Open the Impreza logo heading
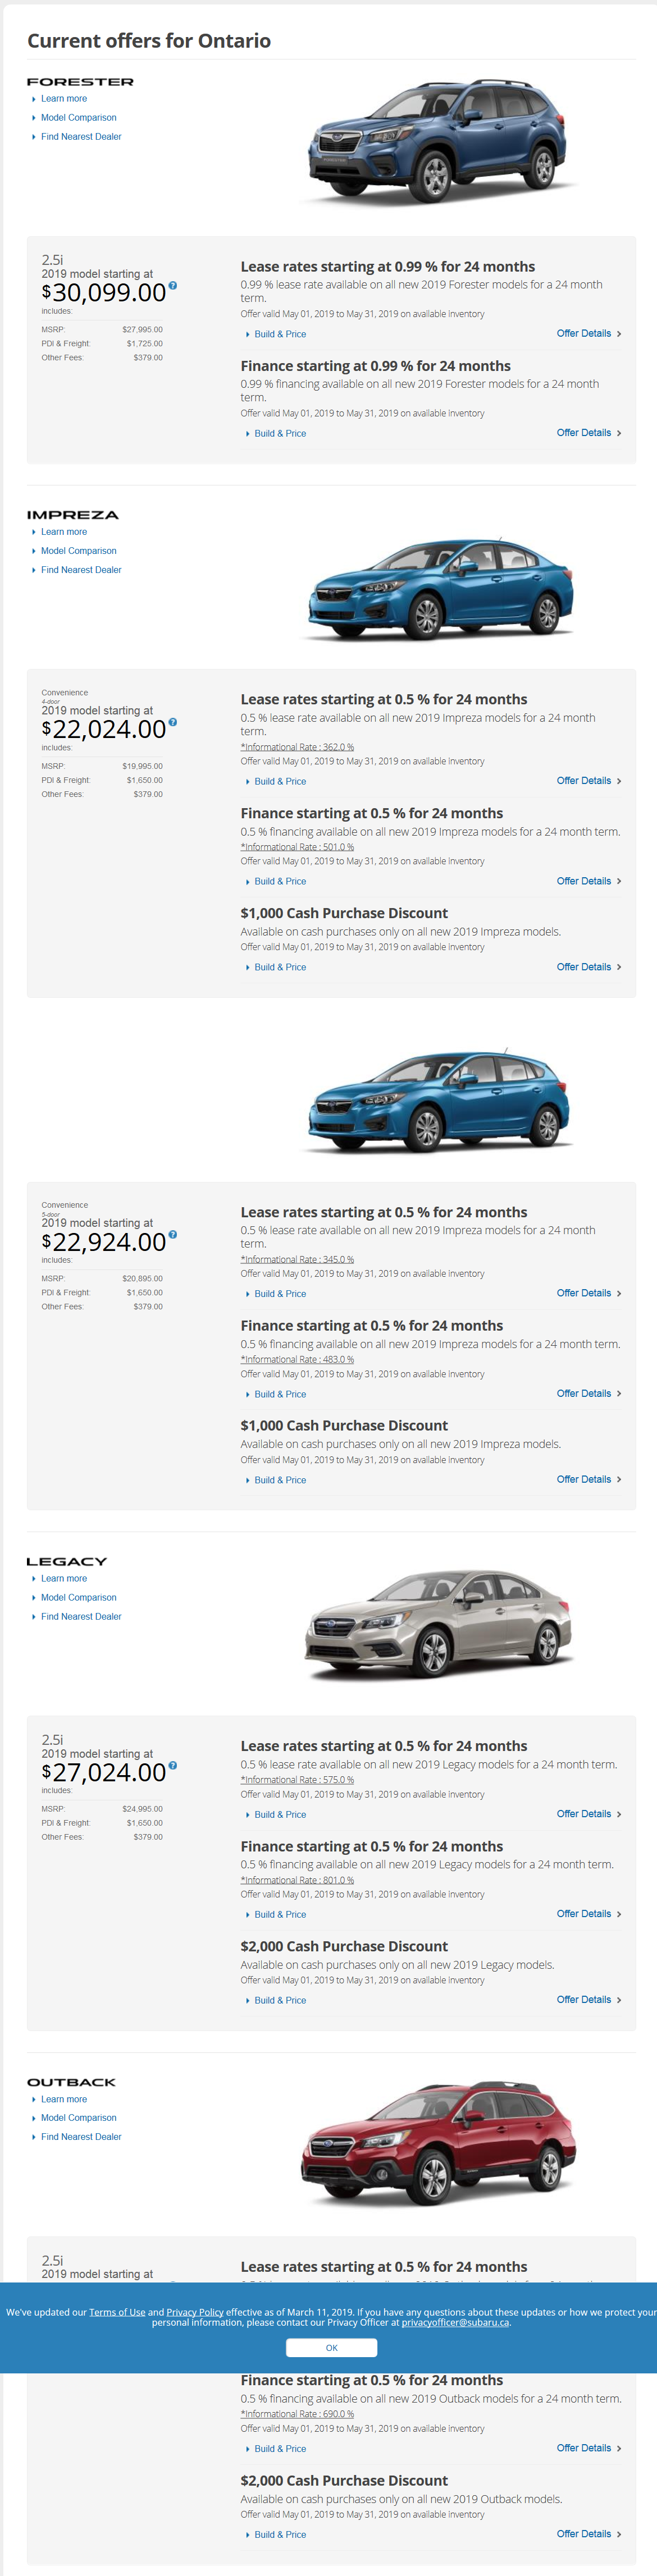The width and height of the screenshot is (657, 2576). pos(73,515)
